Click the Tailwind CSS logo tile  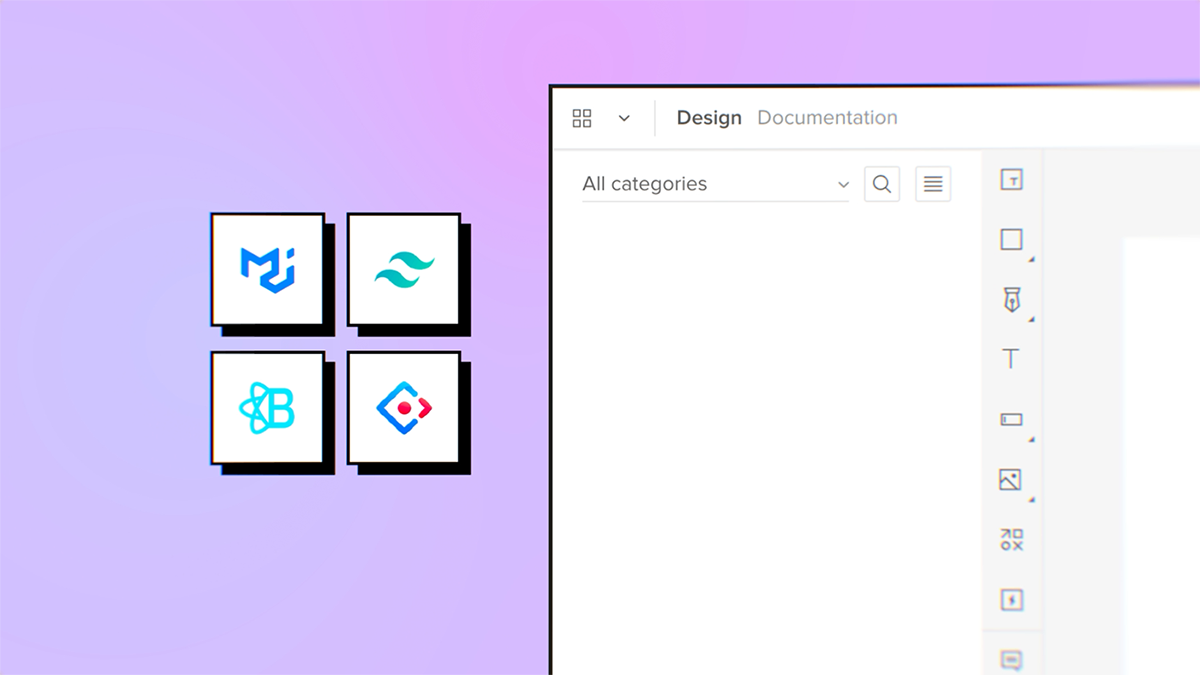click(x=404, y=268)
